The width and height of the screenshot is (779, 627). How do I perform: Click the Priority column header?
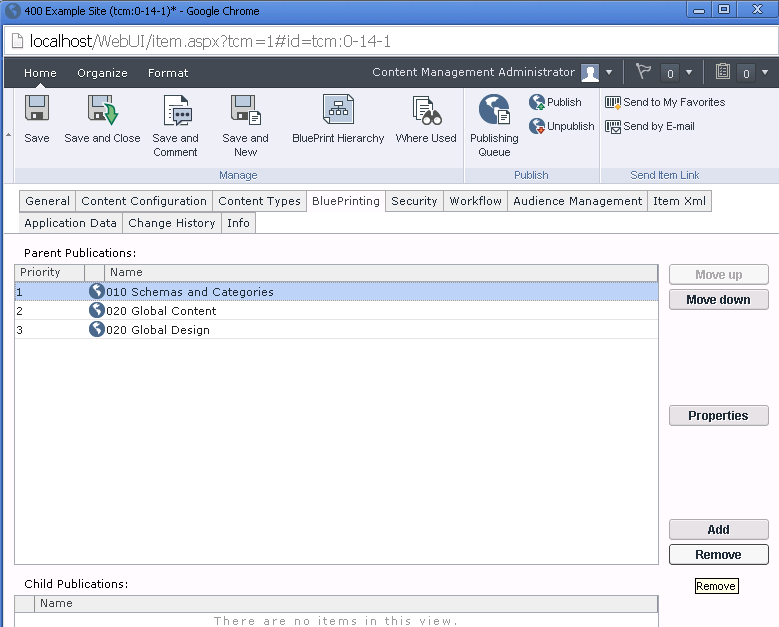coord(50,272)
